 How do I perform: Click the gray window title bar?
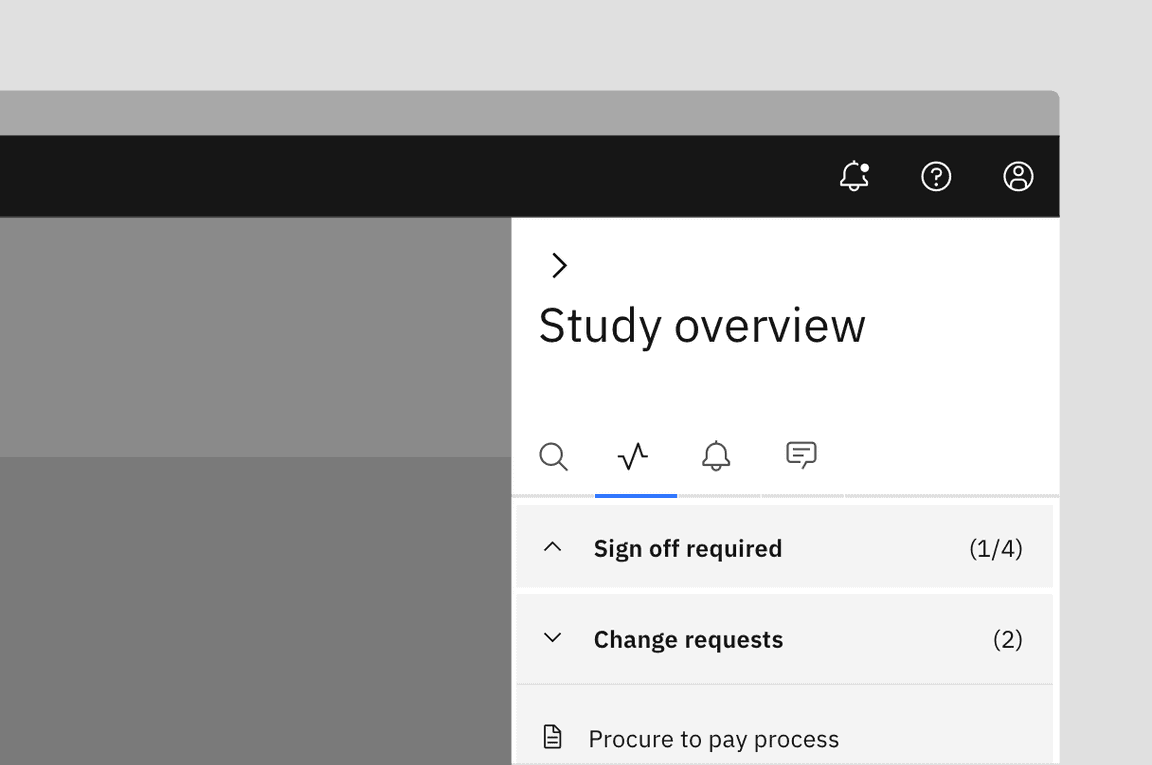point(500,113)
